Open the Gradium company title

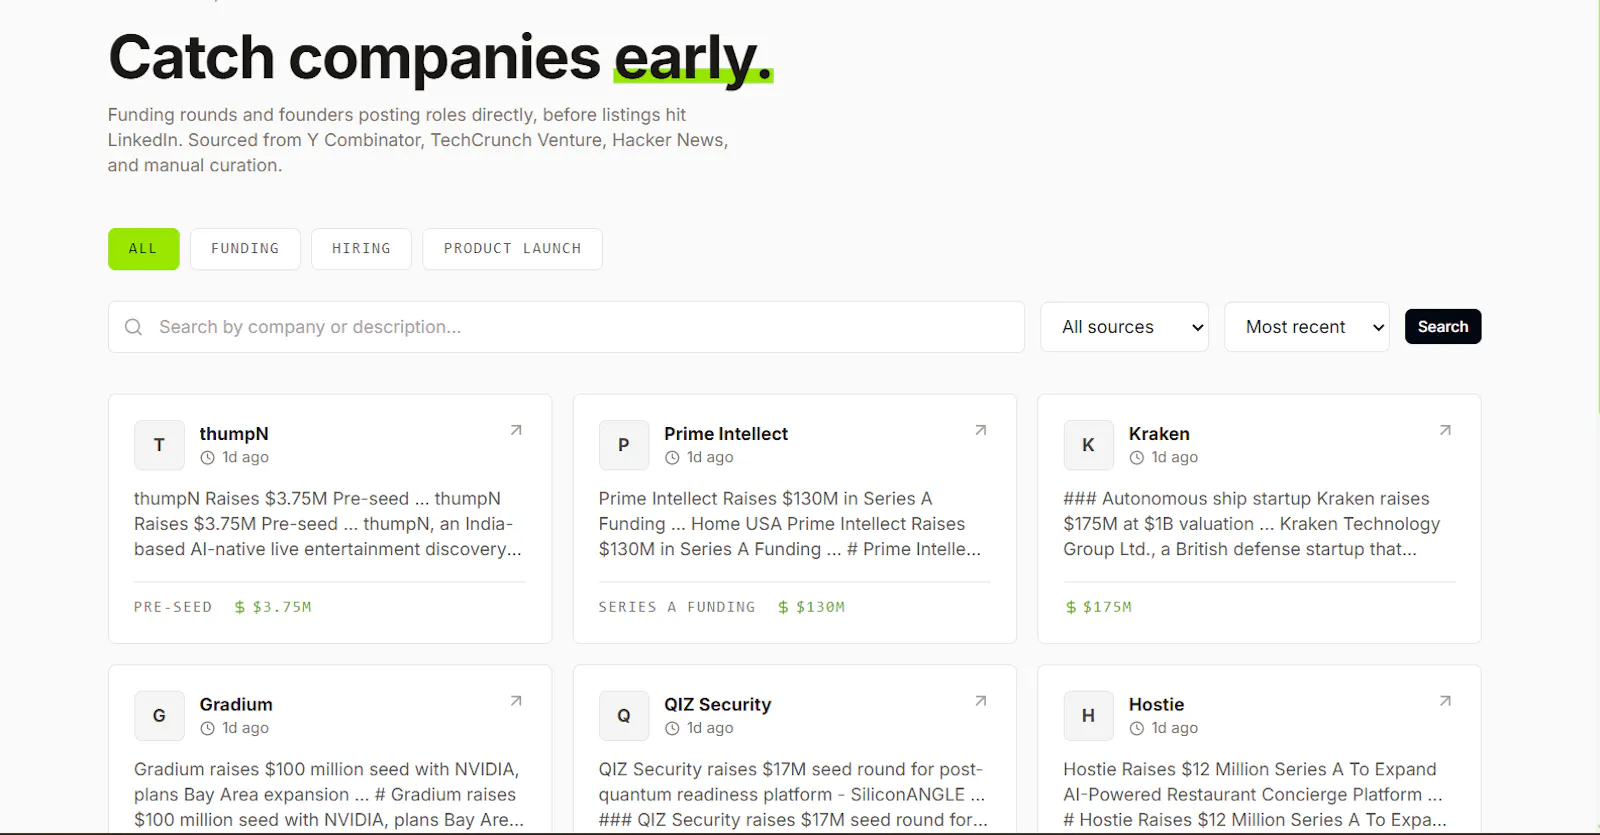tap(236, 705)
